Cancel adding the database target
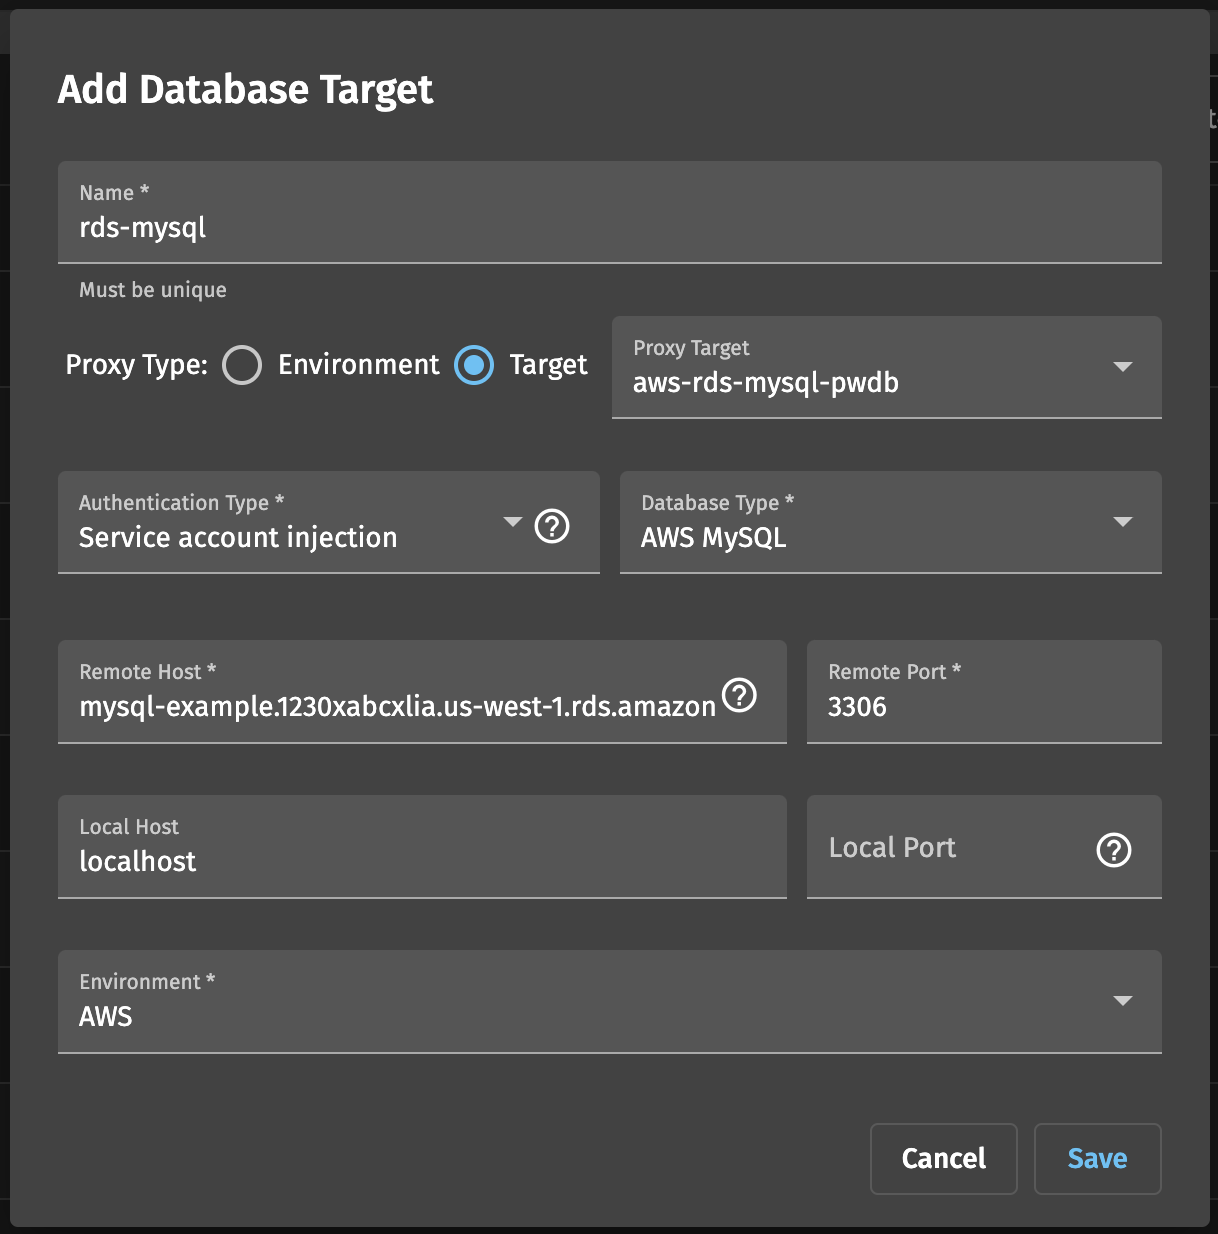The image size is (1218, 1234). (x=943, y=1158)
